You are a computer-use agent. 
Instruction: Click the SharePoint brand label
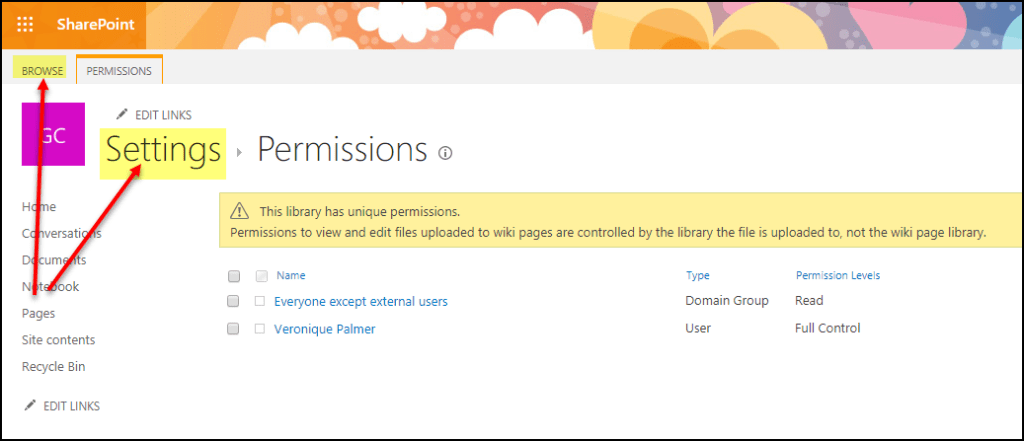(x=96, y=24)
